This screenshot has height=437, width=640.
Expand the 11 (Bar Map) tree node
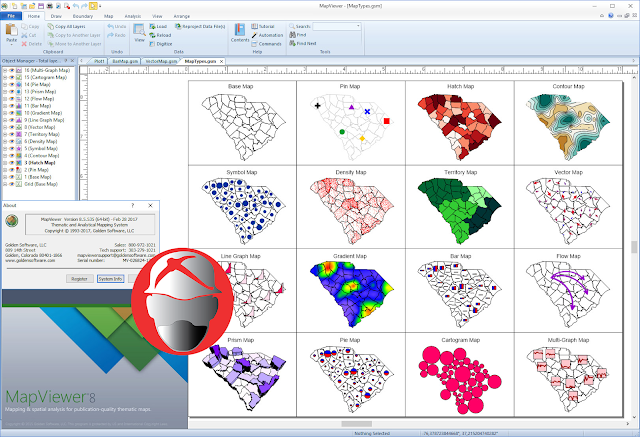coord(5,106)
